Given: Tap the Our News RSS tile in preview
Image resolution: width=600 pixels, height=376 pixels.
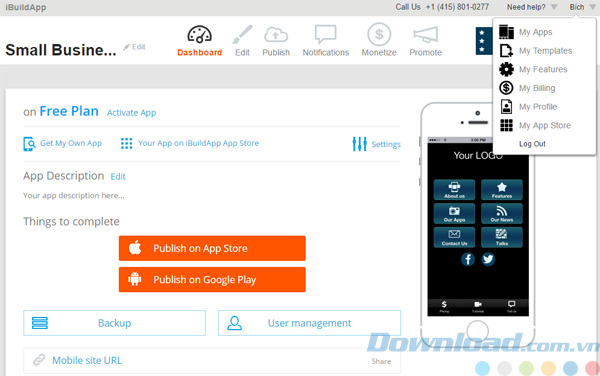Looking at the screenshot, I should (x=502, y=213).
